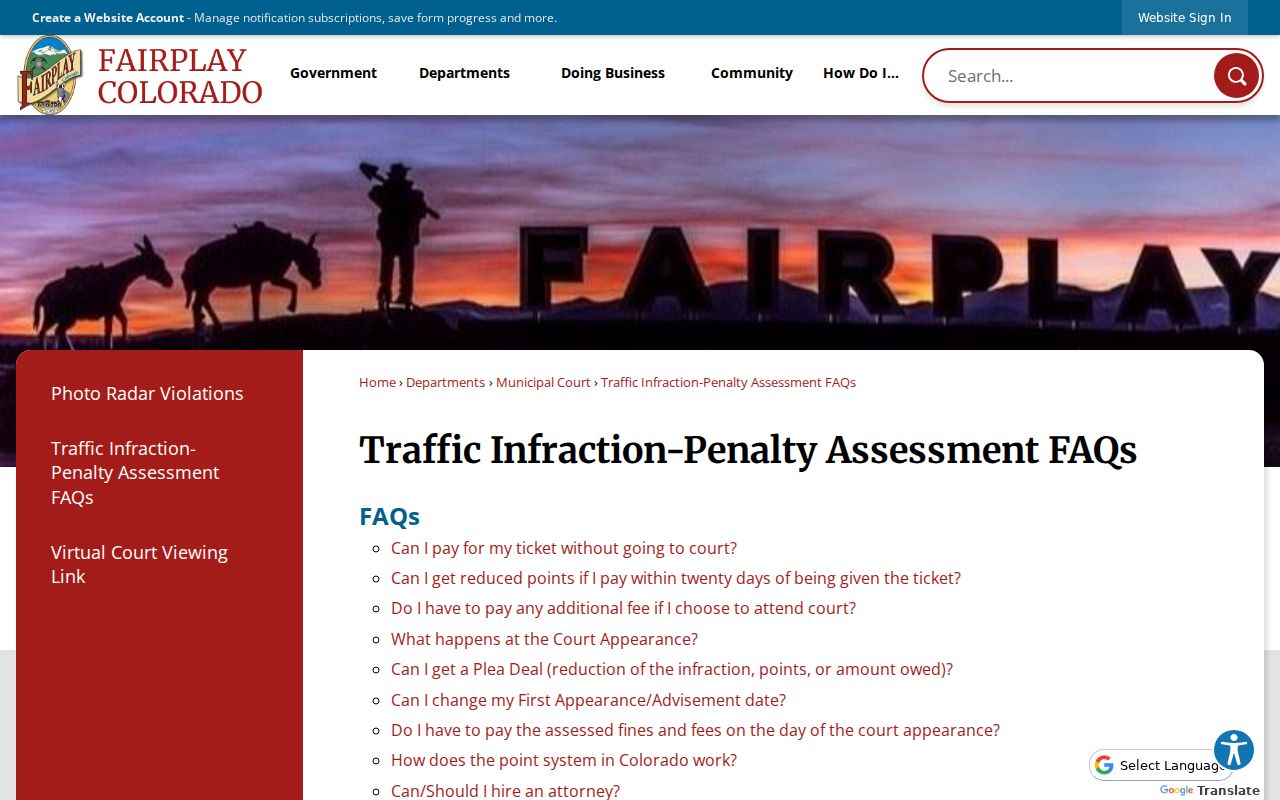Click the Fairplay town seal logo
Image resolution: width=1280 pixels, height=800 pixels.
click(50, 75)
